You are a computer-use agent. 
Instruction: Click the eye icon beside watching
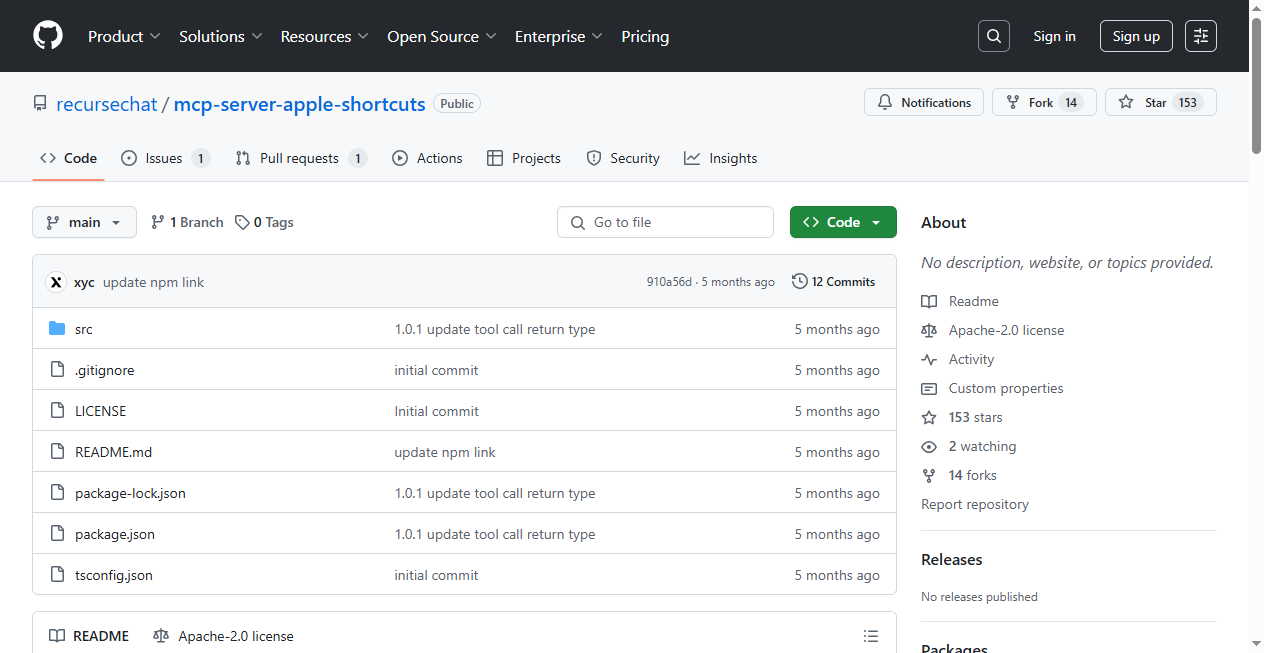(x=929, y=446)
